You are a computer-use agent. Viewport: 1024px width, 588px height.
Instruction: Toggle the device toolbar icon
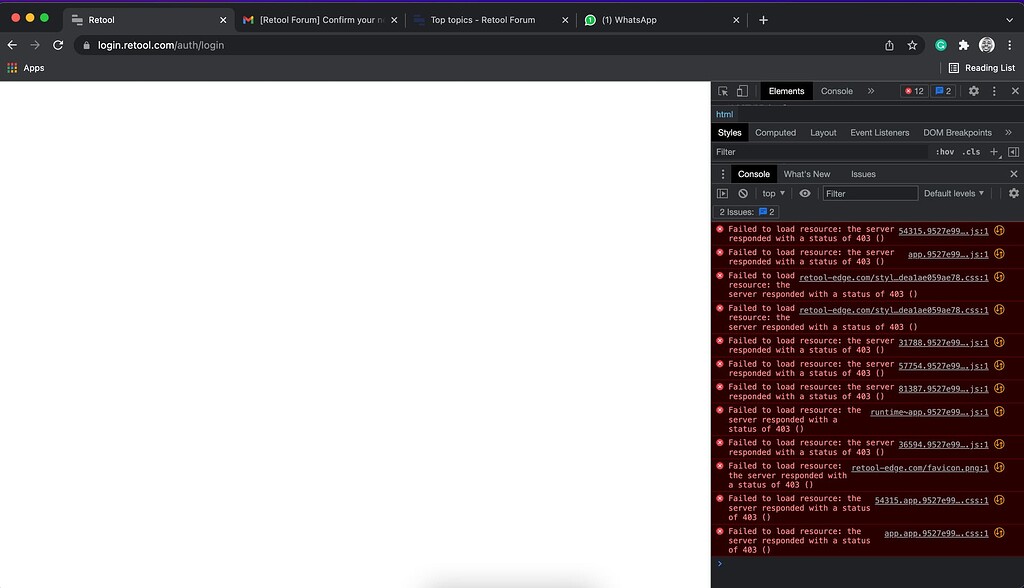point(740,91)
